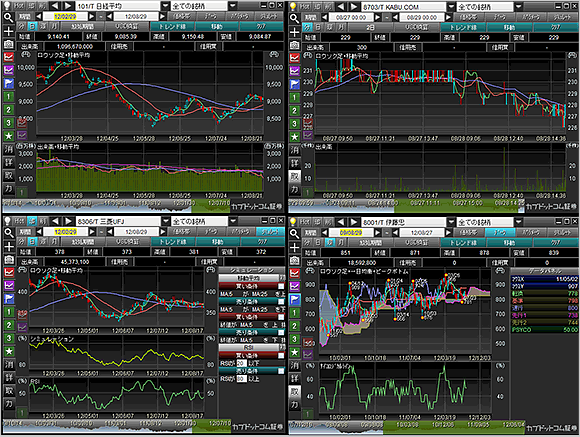
Task: Click blue flag icon in KABU.COM window
Action: click(294, 84)
